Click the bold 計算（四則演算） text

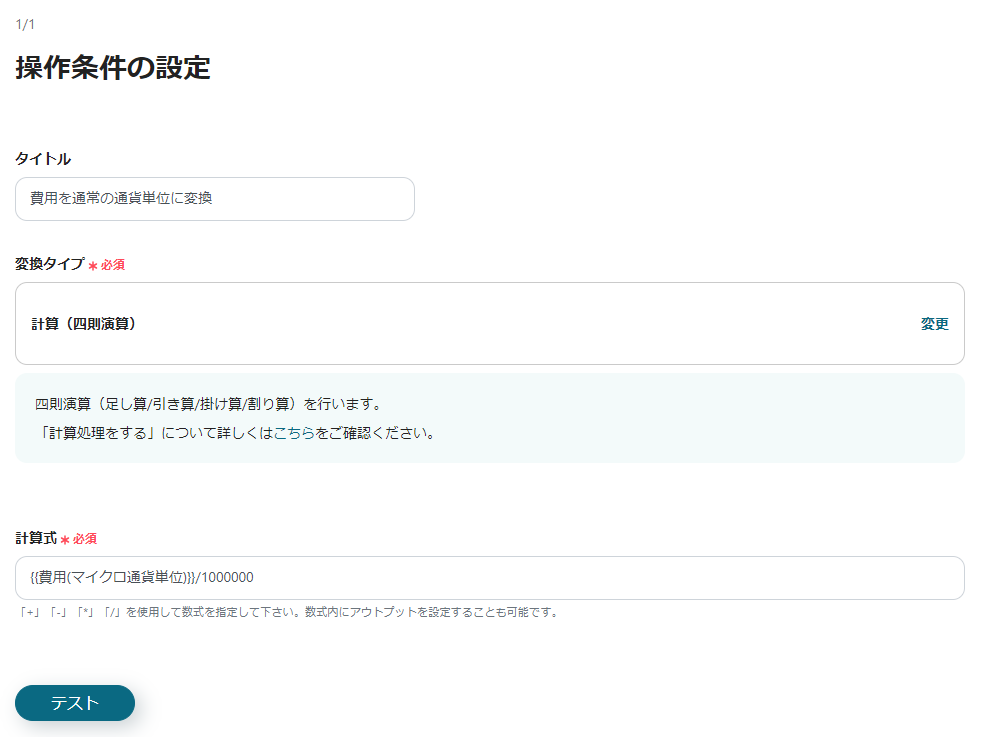click(84, 323)
